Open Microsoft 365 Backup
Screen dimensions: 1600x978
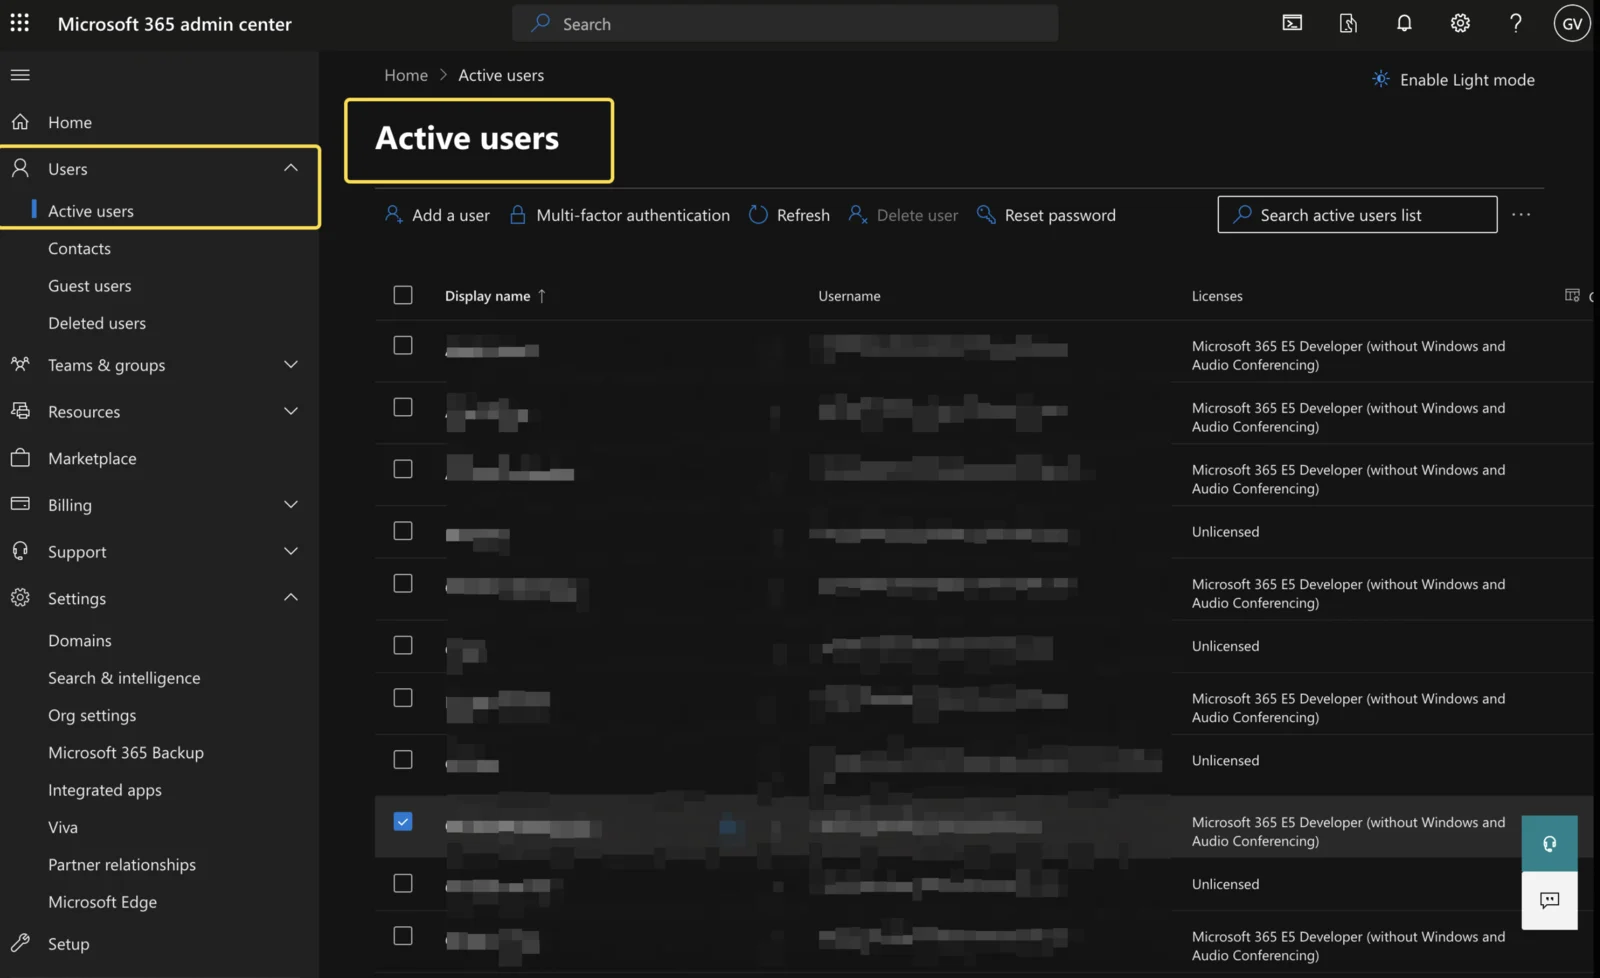[126, 752]
